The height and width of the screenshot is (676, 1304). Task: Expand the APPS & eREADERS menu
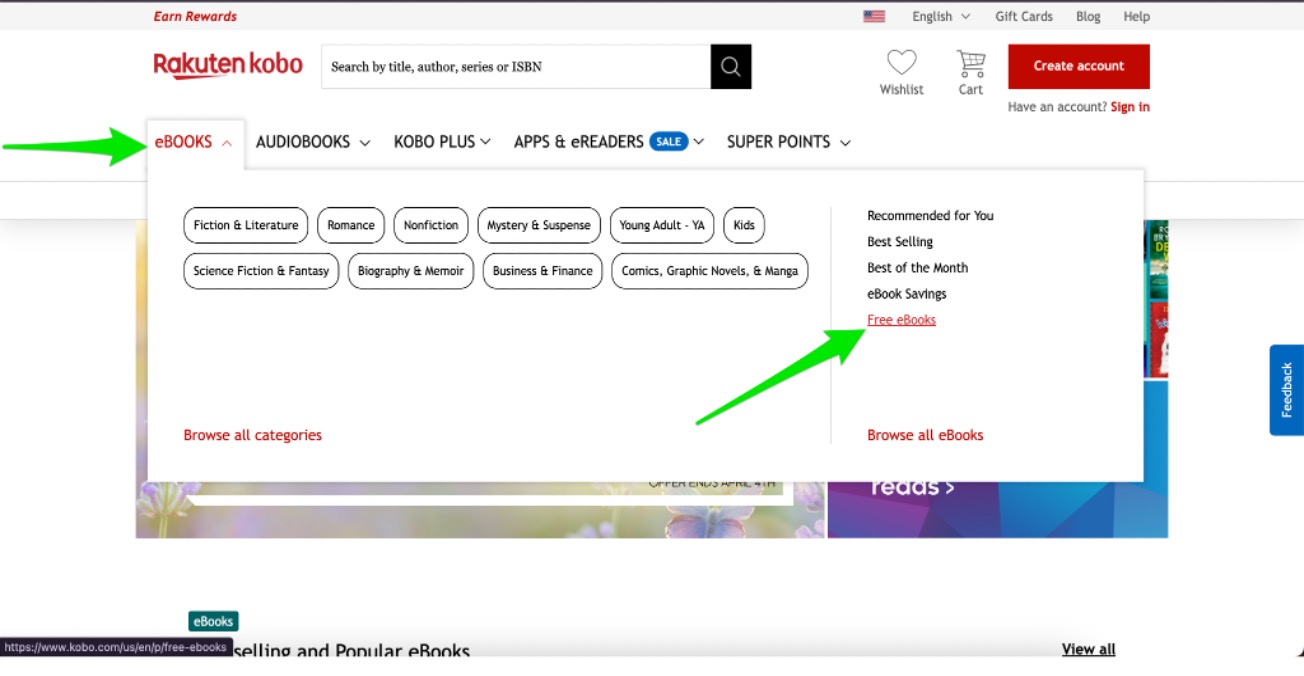point(609,142)
